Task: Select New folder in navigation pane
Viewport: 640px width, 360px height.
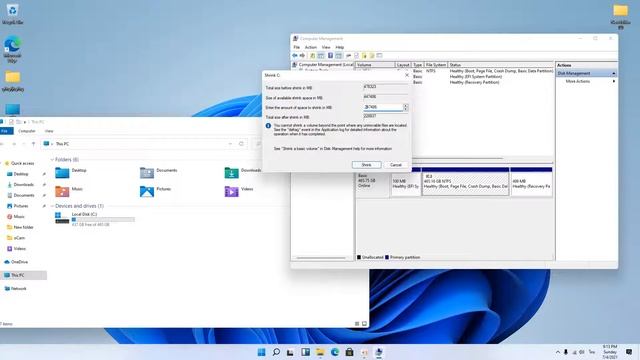Action: pyautogui.click(x=20, y=227)
